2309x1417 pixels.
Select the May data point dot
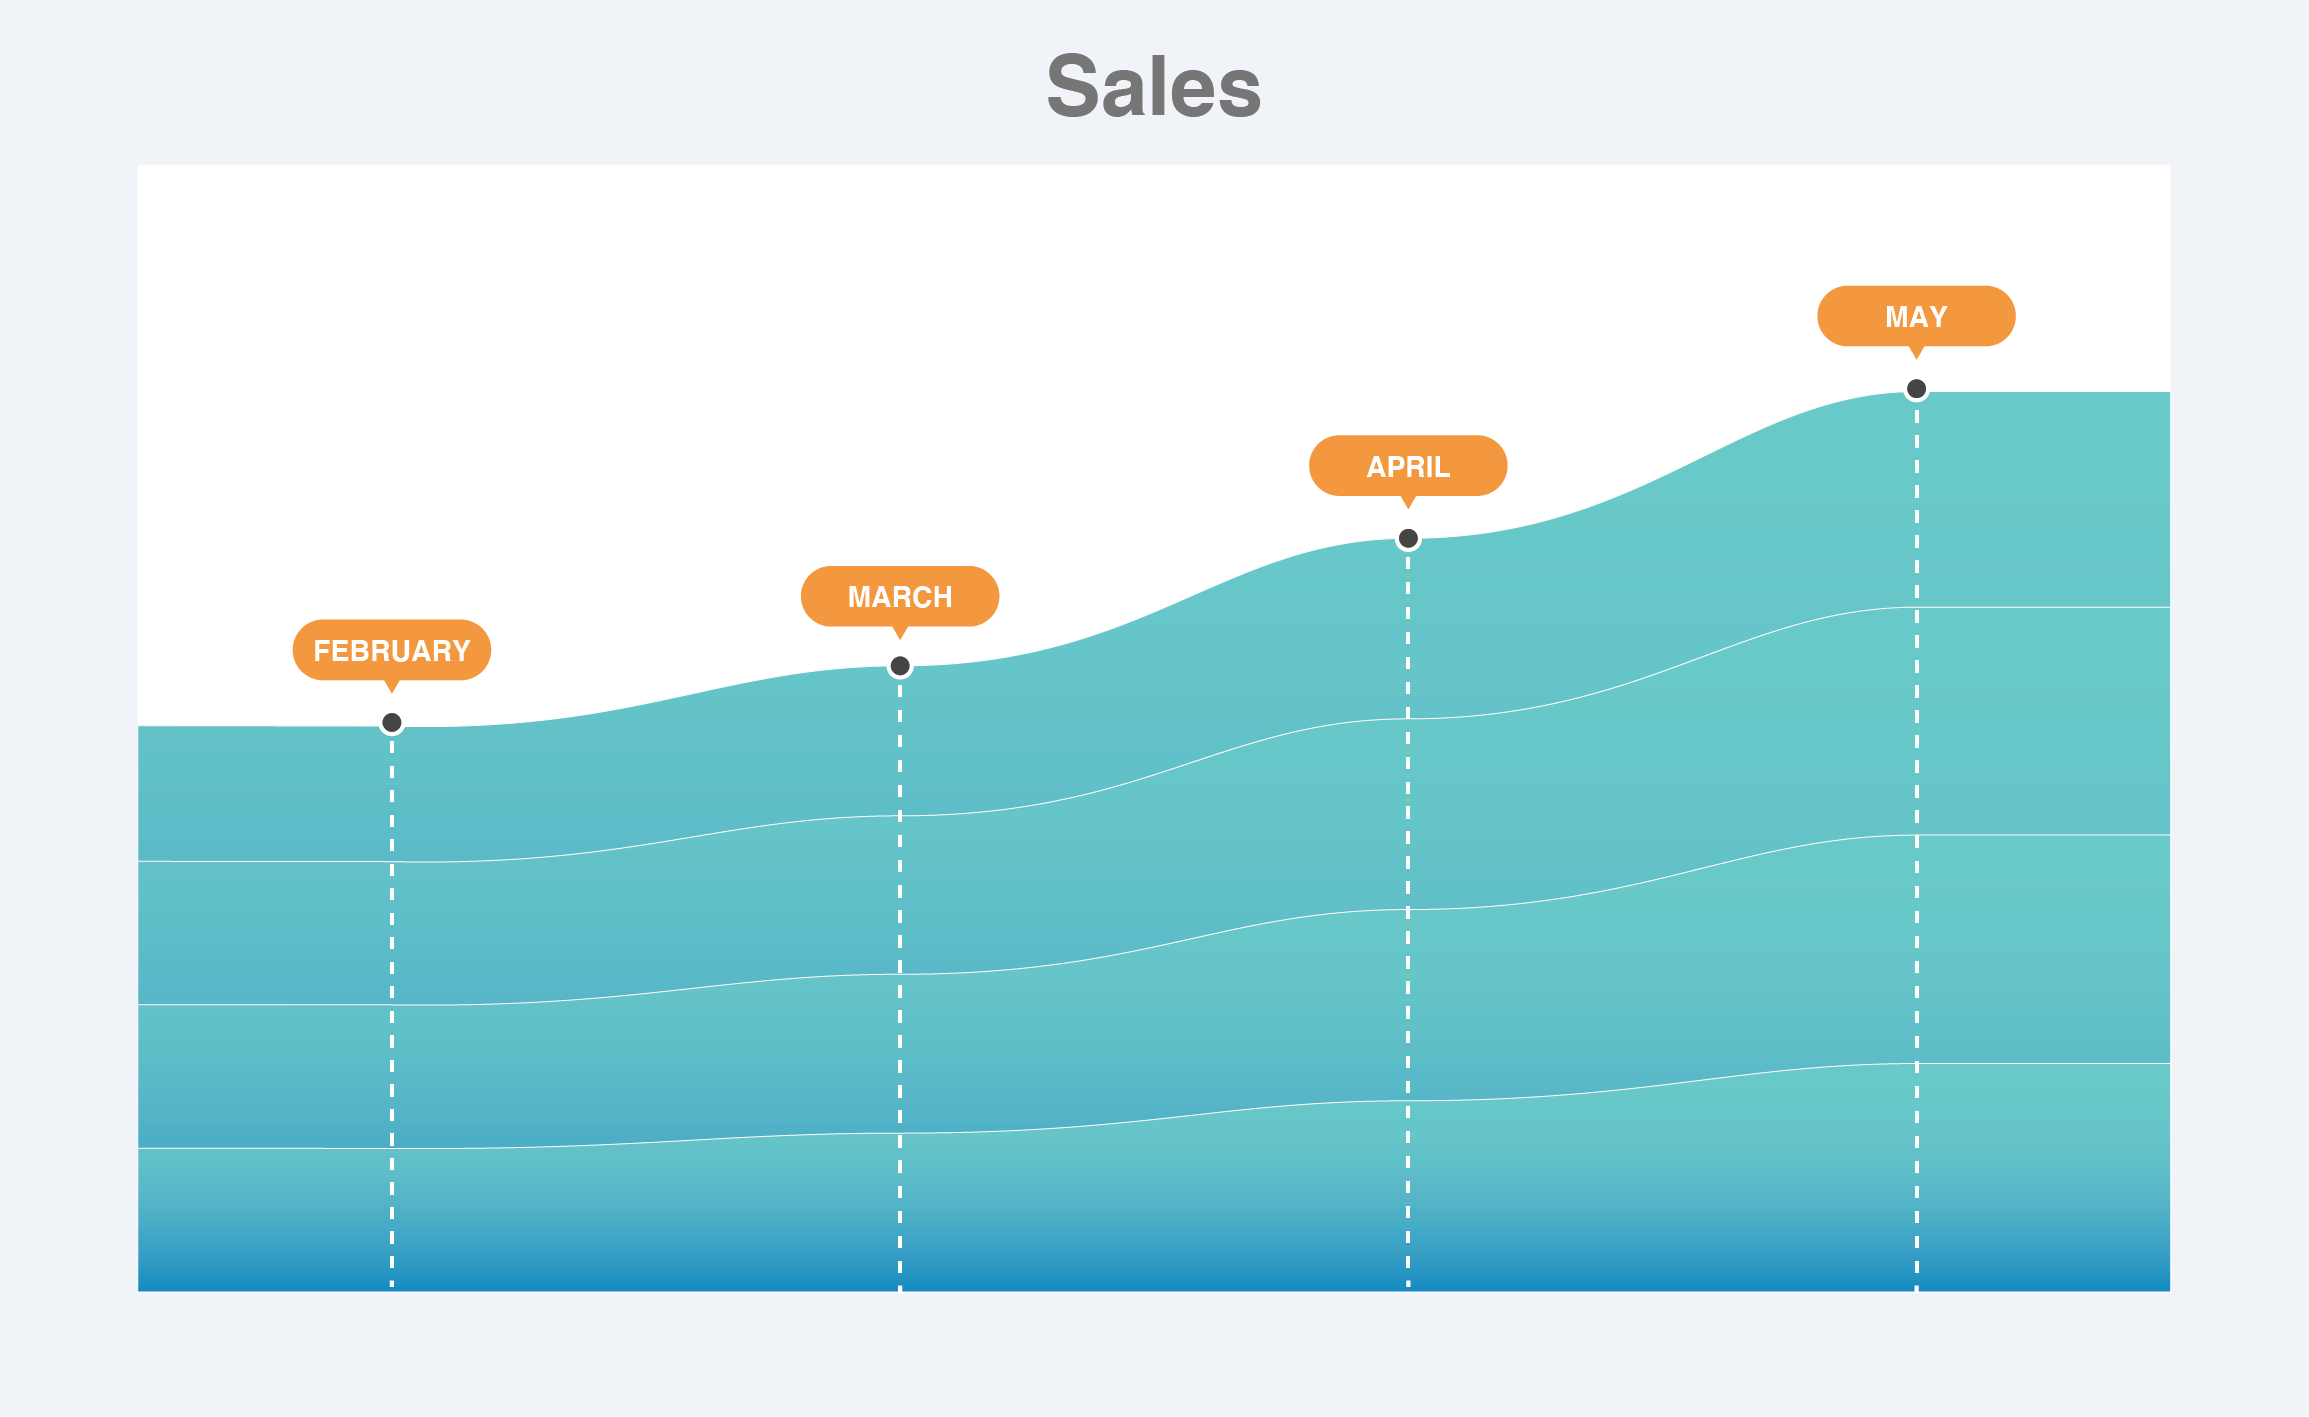click(1916, 389)
